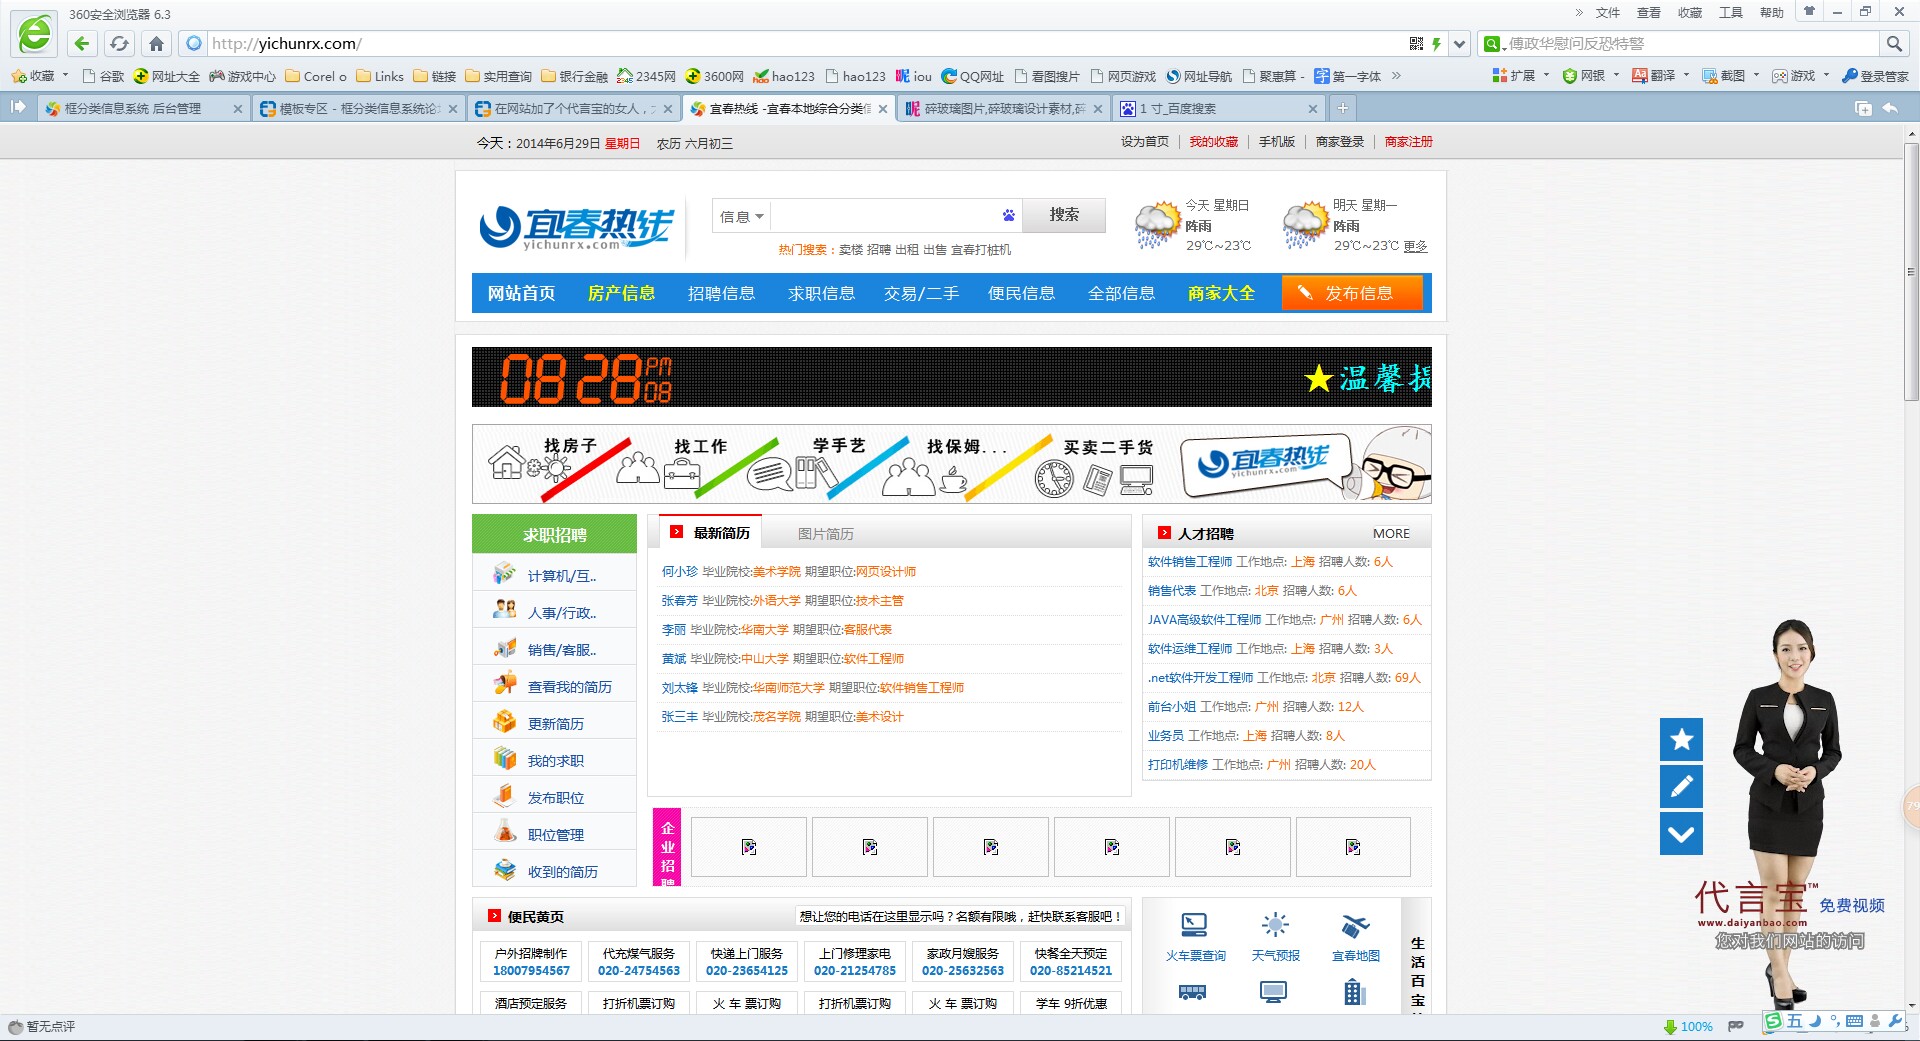Click the 商家注册 link at top
Image resolution: width=1920 pixels, height=1041 pixels.
(x=1408, y=142)
